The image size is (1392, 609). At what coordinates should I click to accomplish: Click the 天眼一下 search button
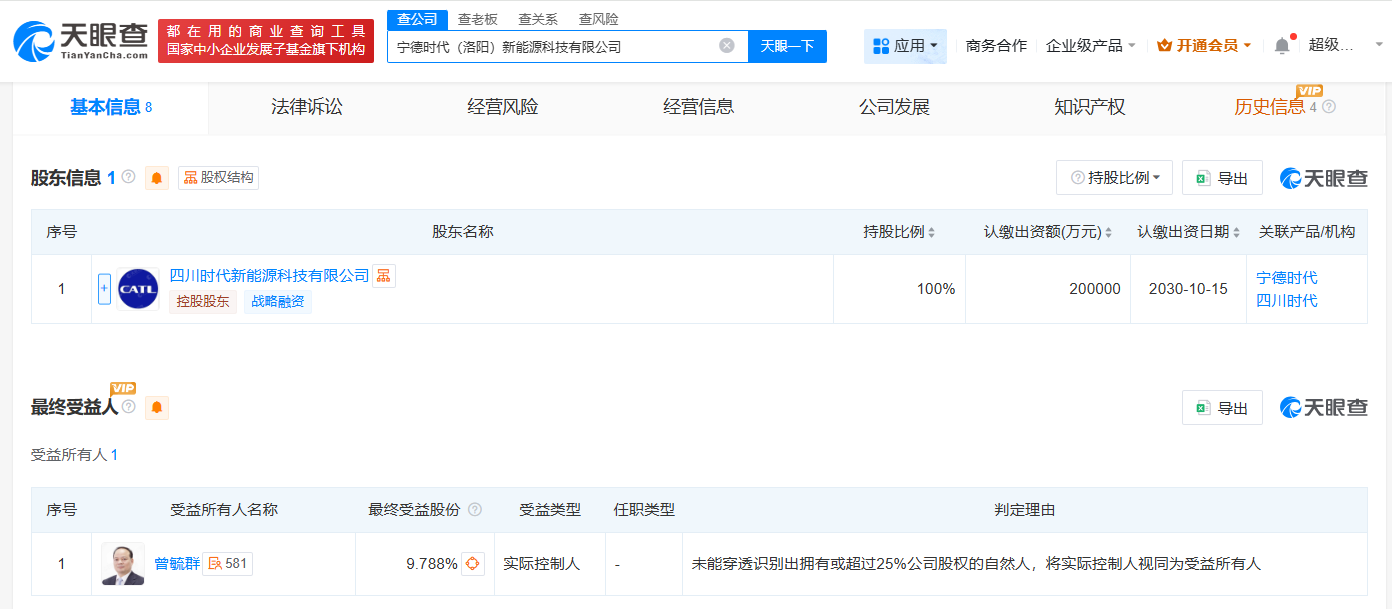click(787, 46)
